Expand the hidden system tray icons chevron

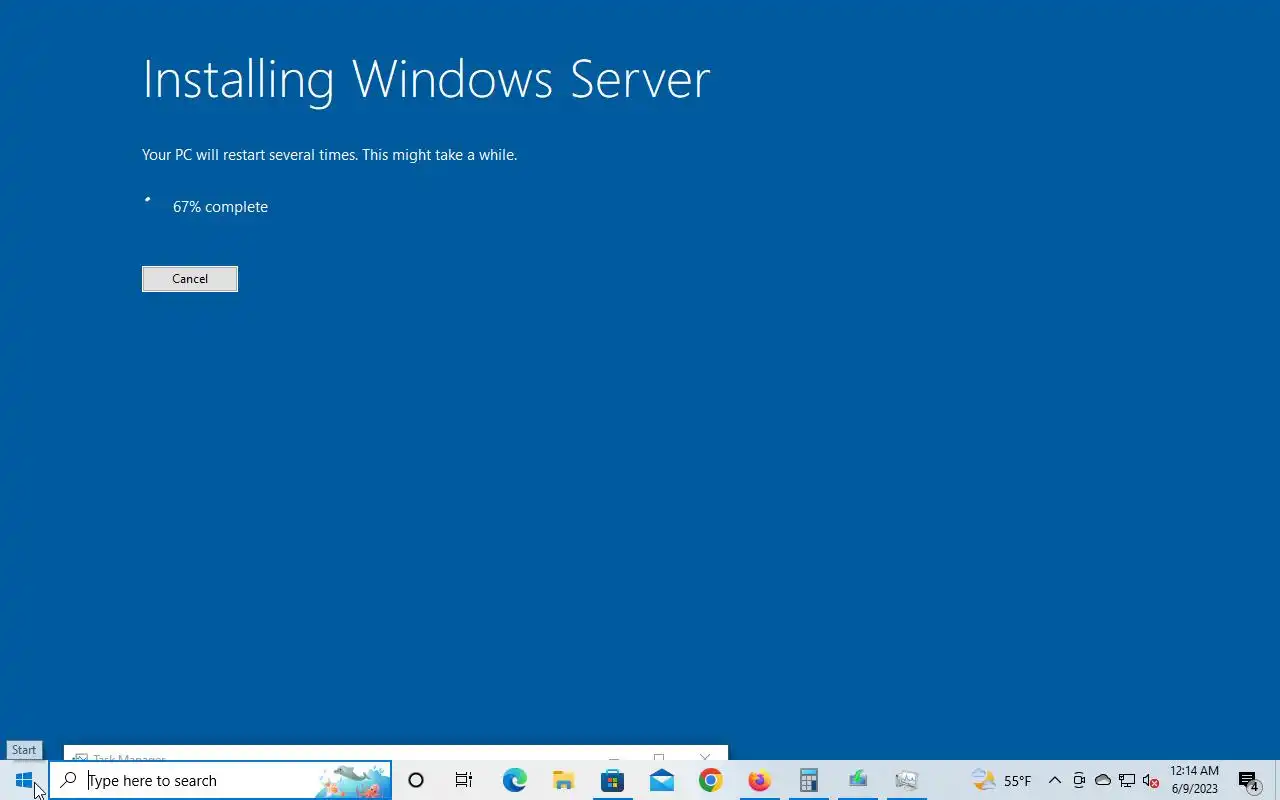click(1055, 780)
